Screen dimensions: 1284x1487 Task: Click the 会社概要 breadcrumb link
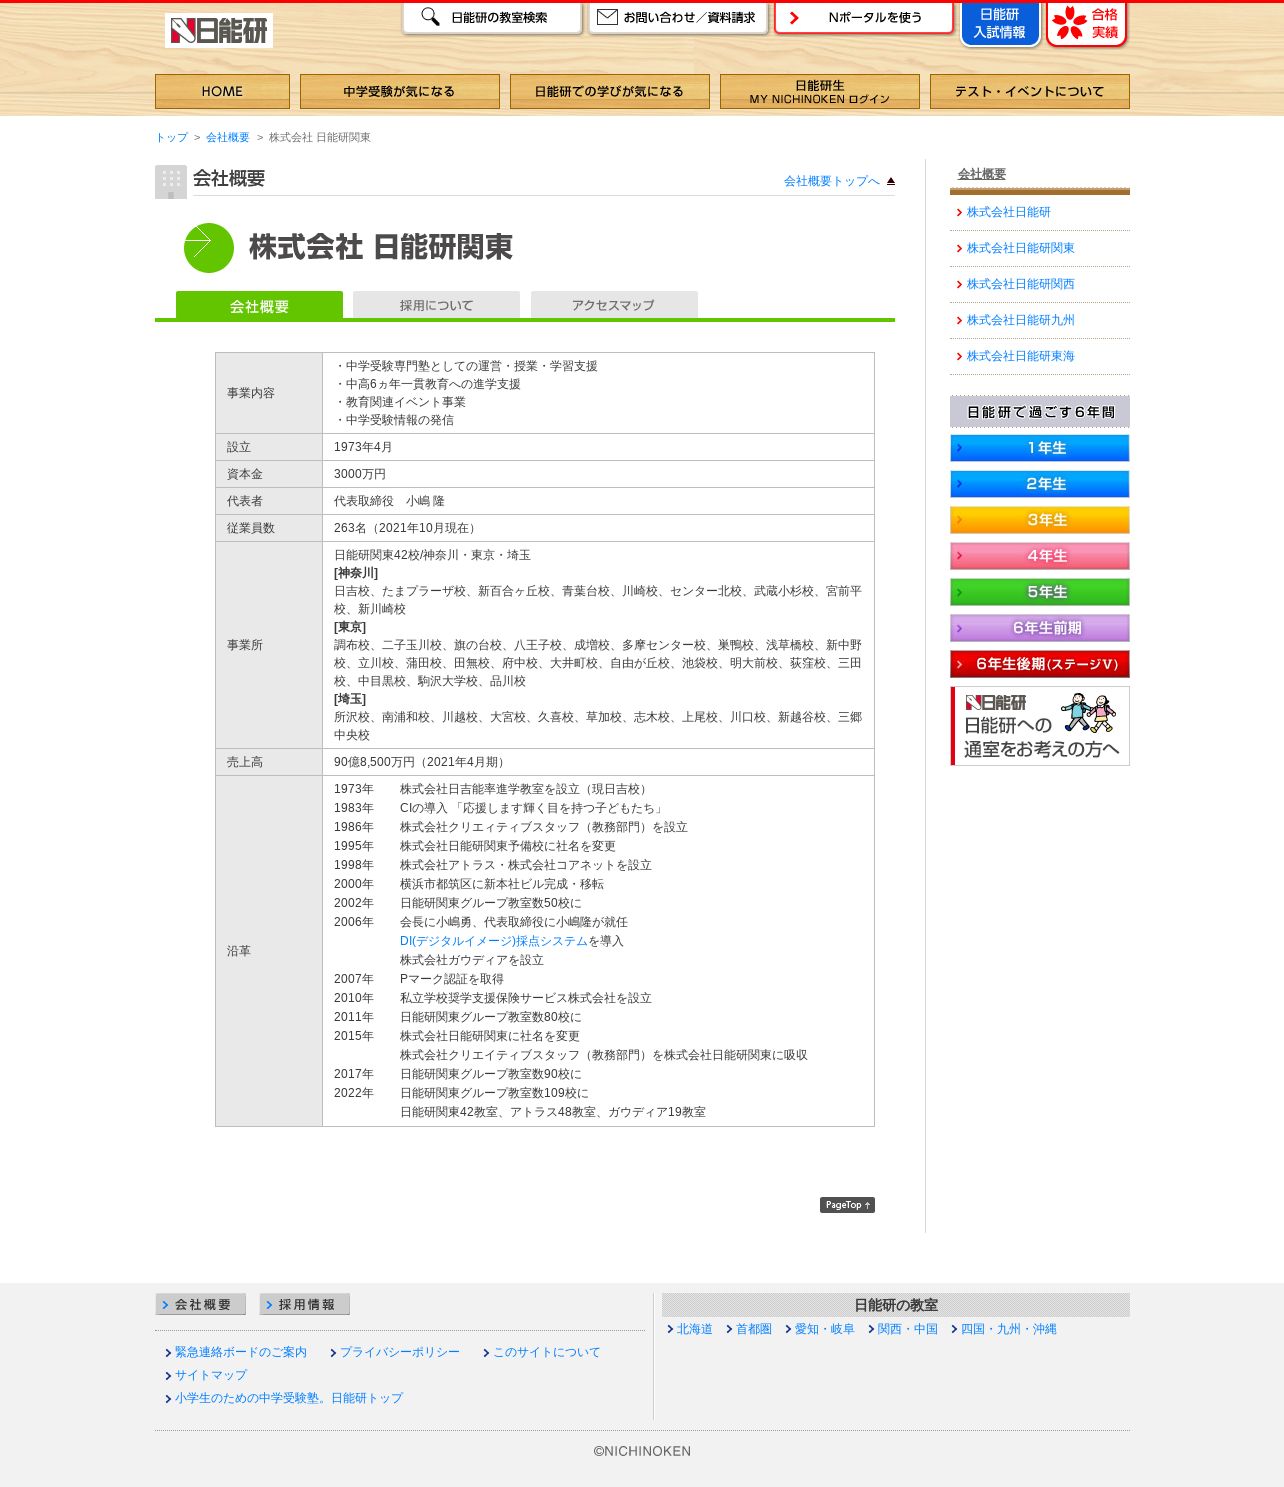coord(228,137)
